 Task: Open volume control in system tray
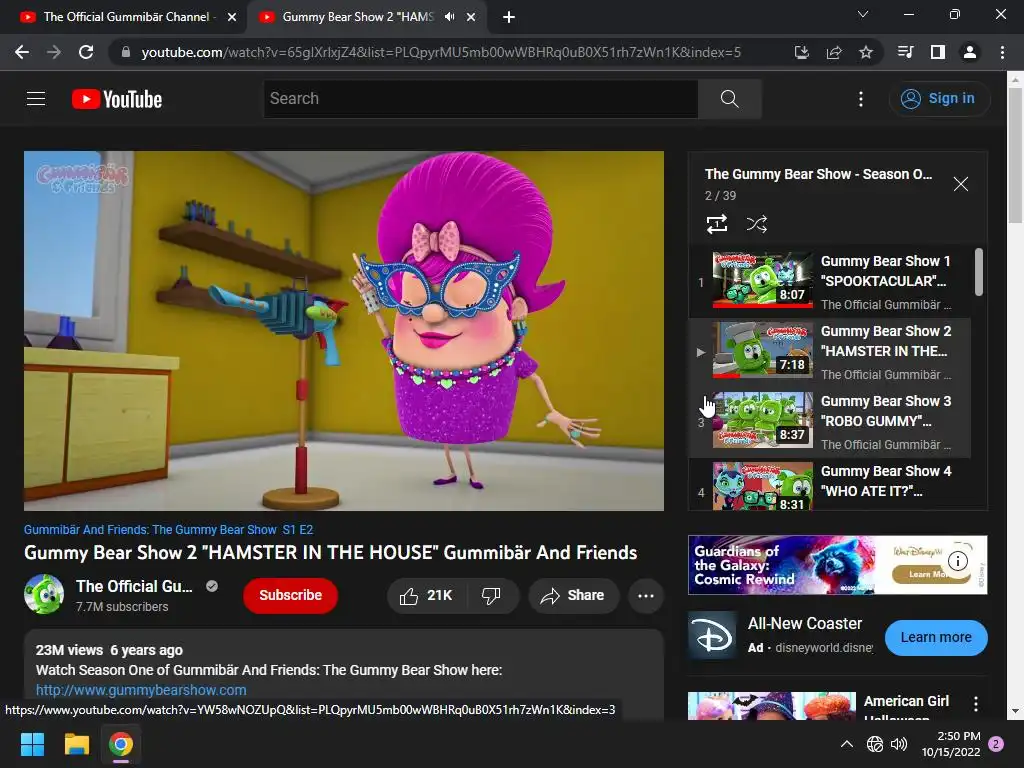point(899,744)
